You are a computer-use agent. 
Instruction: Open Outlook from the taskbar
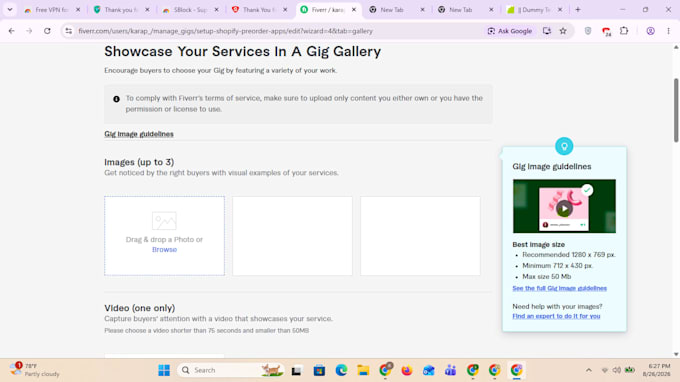(x=428, y=370)
